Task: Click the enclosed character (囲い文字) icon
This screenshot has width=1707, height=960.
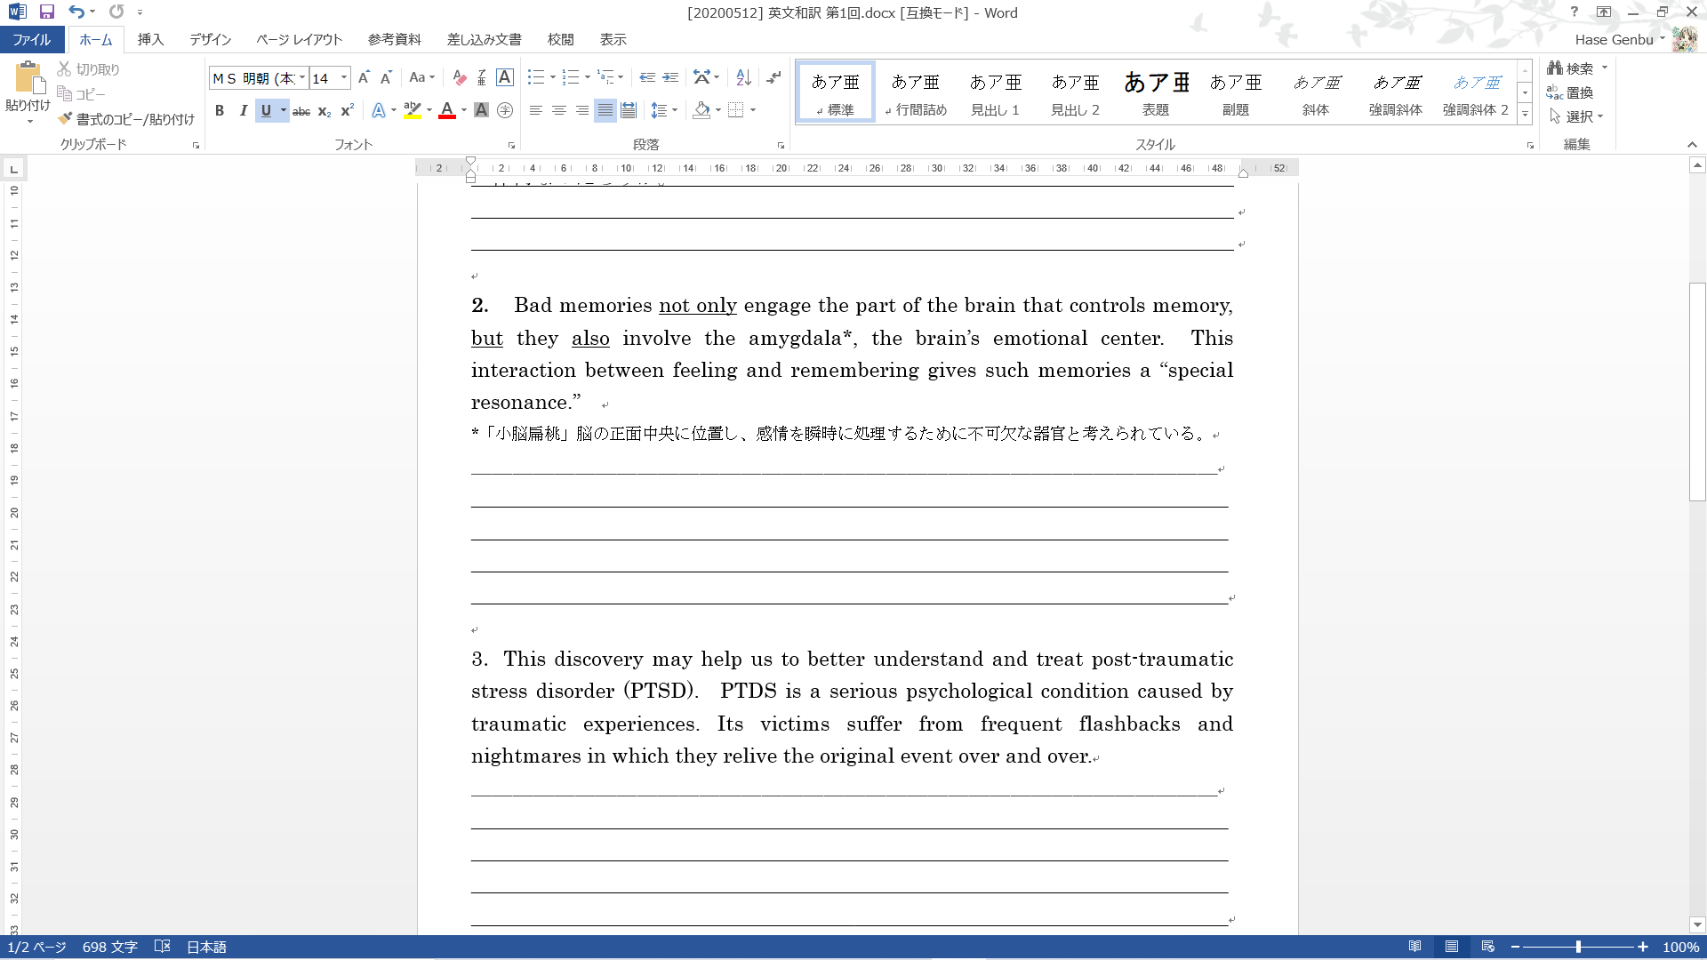Action: click(505, 110)
